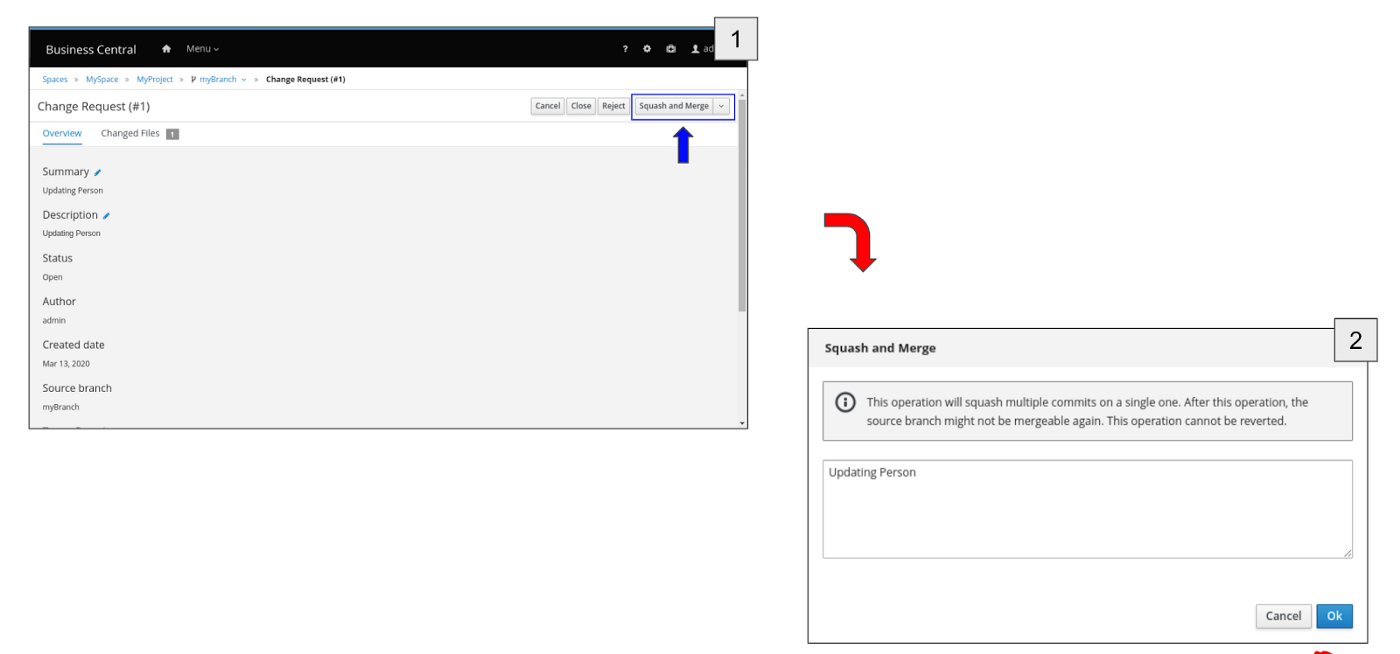The width and height of the screenshot is (1400, 654).
Task: Cancel the Squash and Merge dialog
Action: [x=1283, y=616]
